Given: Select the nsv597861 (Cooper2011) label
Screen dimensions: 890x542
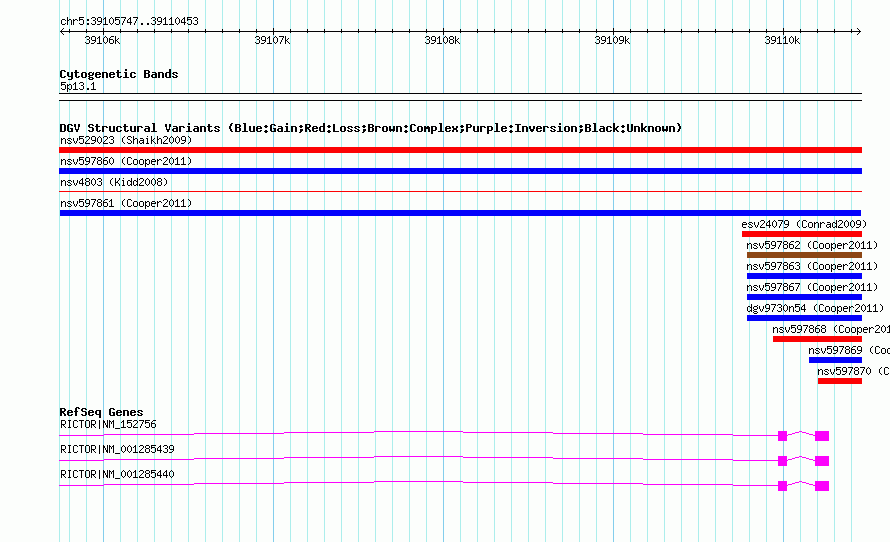Looking at the screenshot, I should click(126, 203).
